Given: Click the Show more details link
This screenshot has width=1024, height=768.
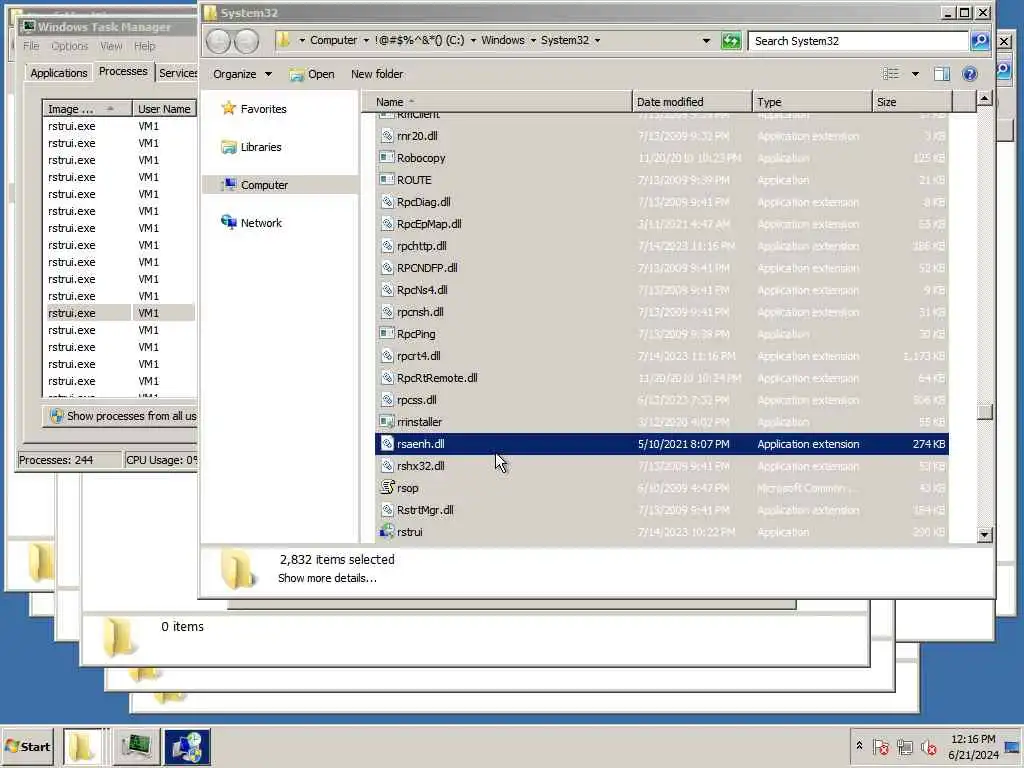Looking at the screenshot, I should coord(327,578).
